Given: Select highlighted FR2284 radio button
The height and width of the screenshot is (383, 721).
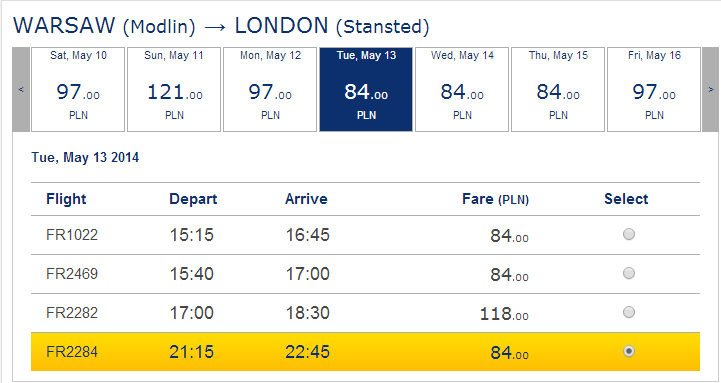Looking at the screenshot, I should (629, 351).
